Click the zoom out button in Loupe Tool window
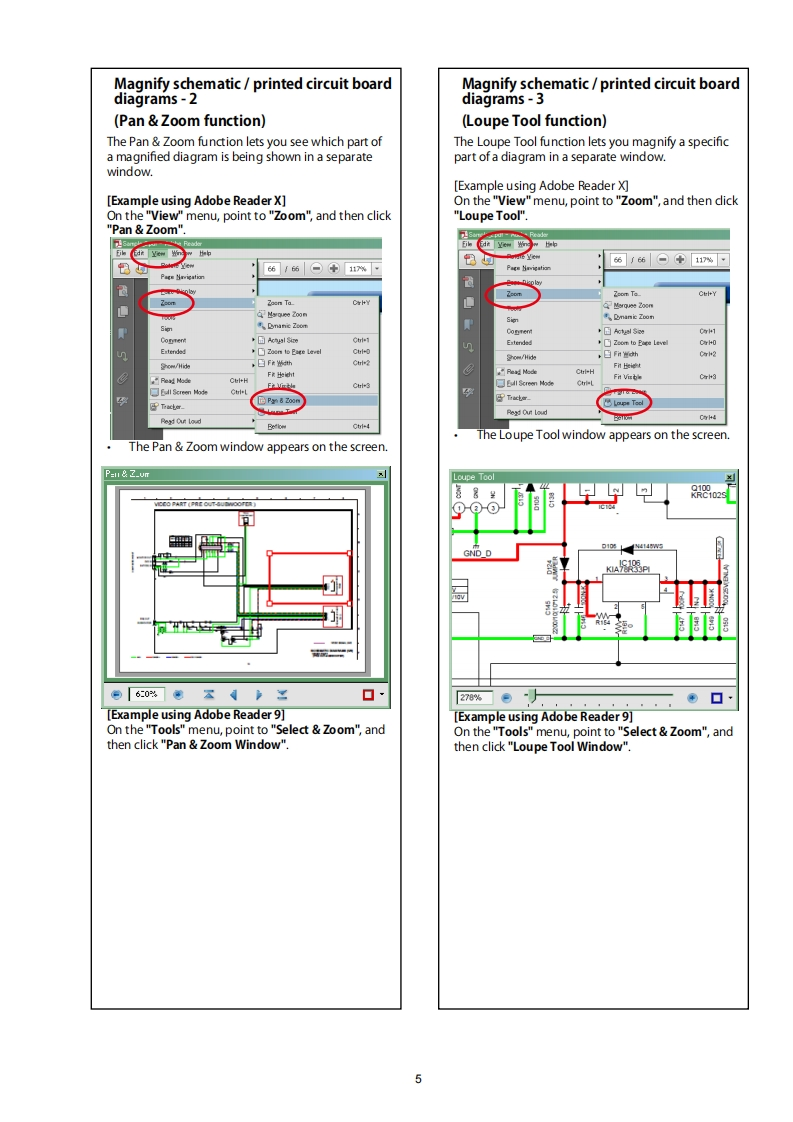 (506, 697)
